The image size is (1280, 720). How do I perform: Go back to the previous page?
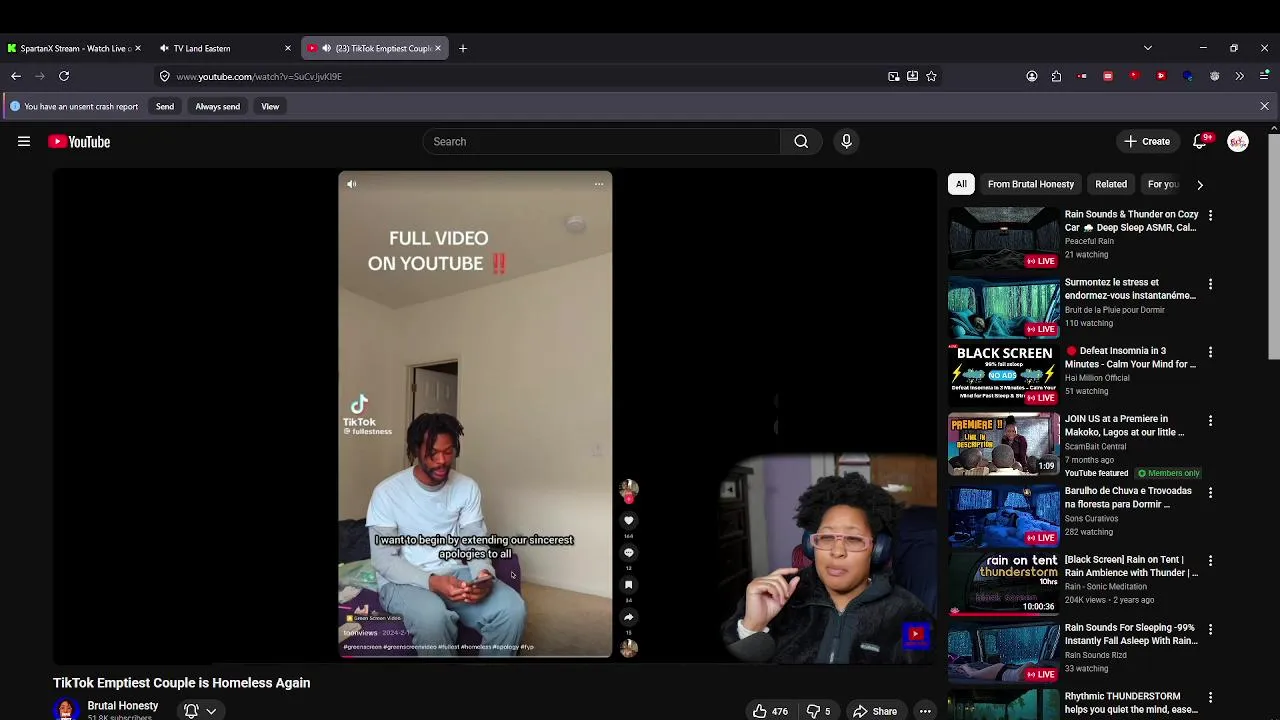tap(16, 76)
